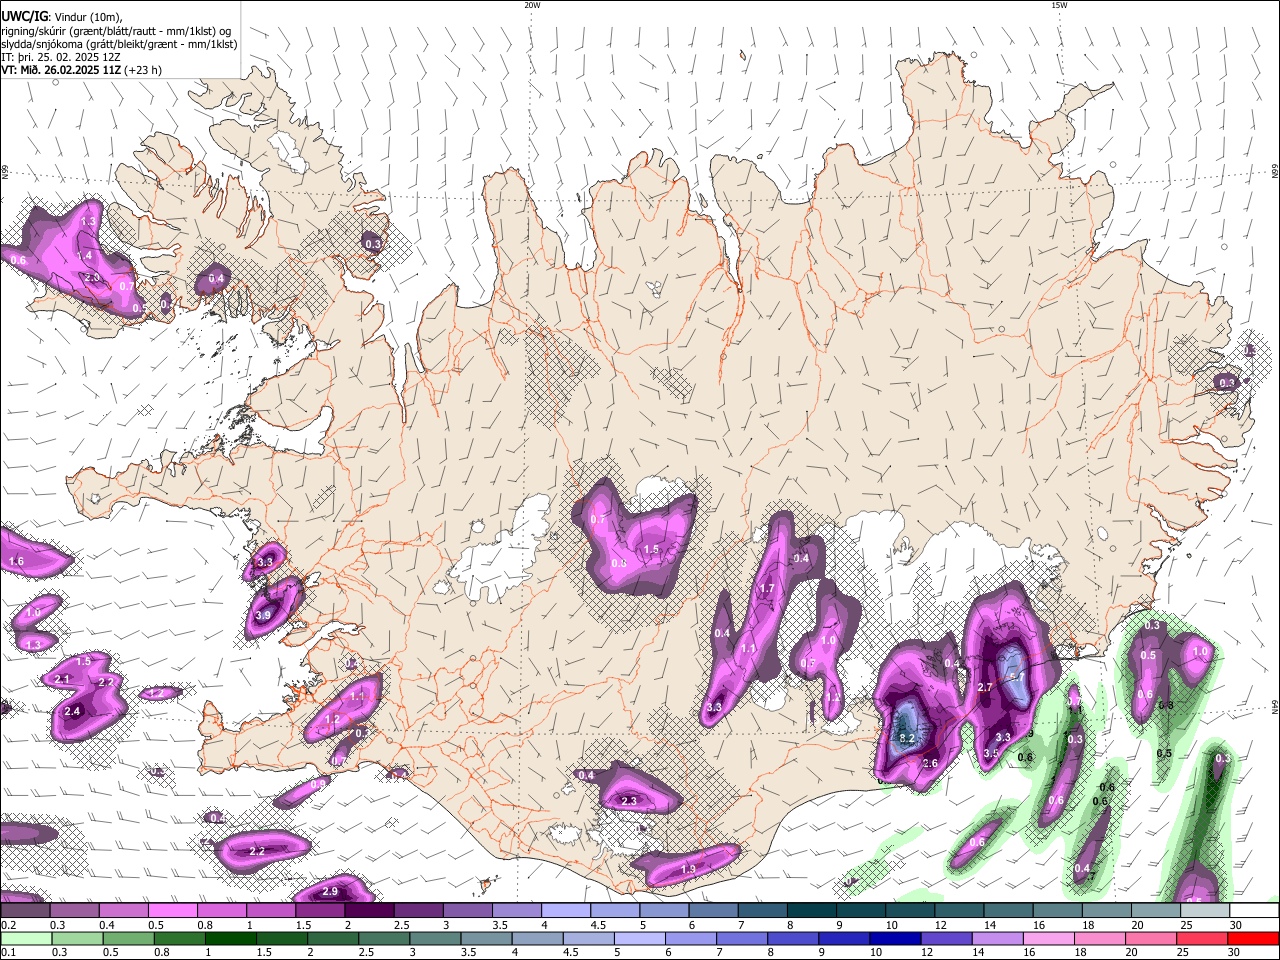Click the 3.9 value on the west coast

pos(263,616)
